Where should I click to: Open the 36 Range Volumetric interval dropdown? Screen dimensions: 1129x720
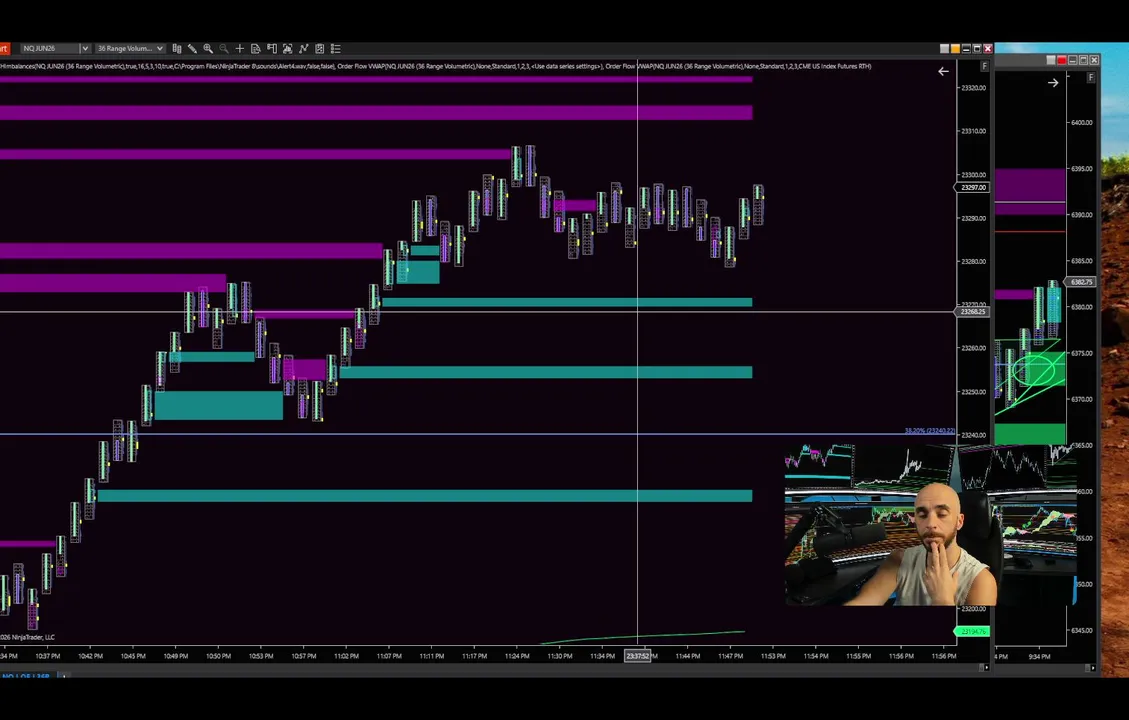(x=130, y=48)
